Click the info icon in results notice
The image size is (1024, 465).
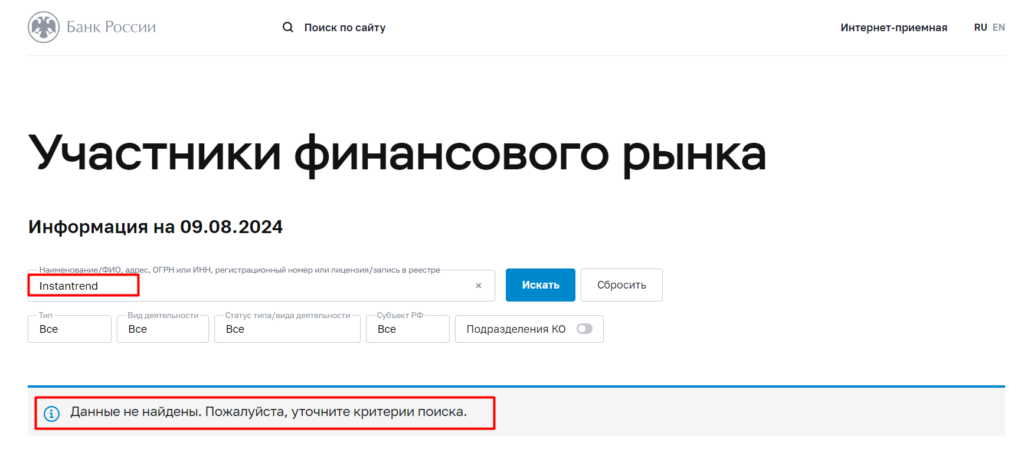click(52, 413)
